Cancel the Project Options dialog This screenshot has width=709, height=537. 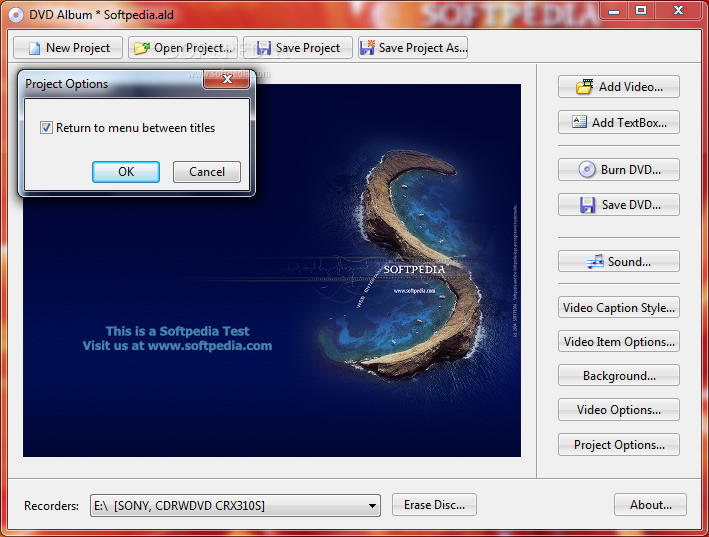207,172
